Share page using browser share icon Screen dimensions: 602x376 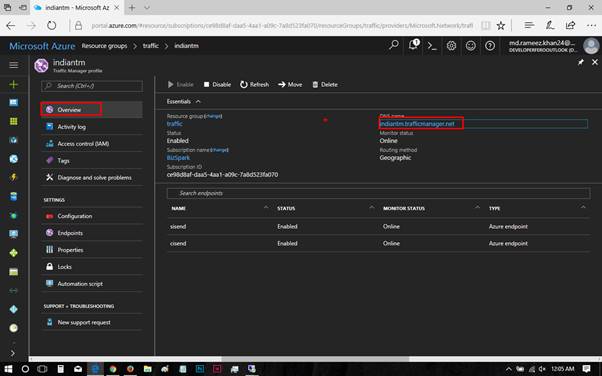(x=571, y=25)
